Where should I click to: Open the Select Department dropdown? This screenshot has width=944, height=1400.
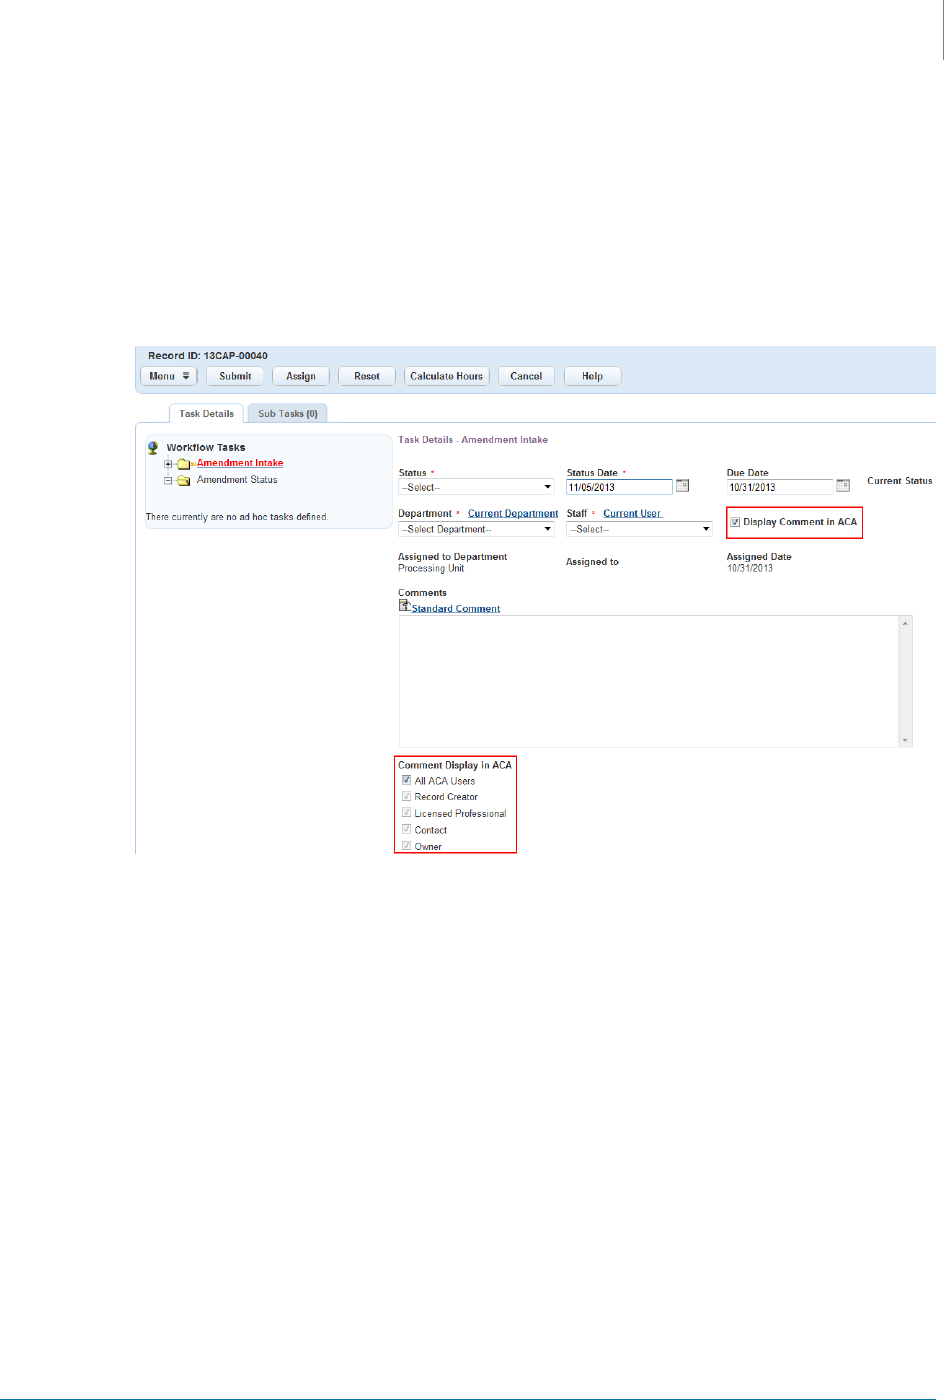476,529
